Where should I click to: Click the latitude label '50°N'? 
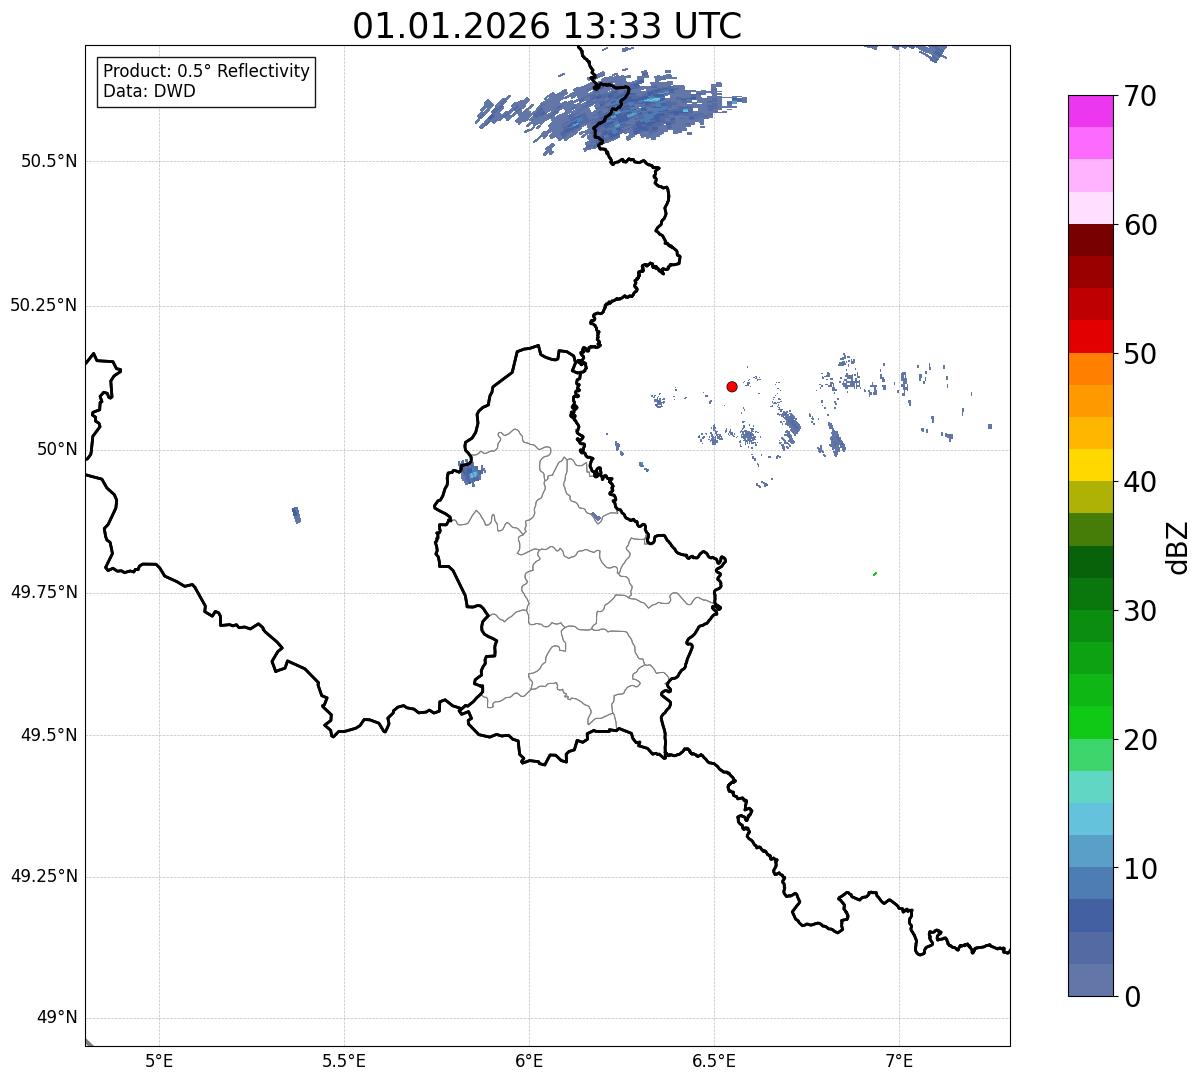(57, 449)
